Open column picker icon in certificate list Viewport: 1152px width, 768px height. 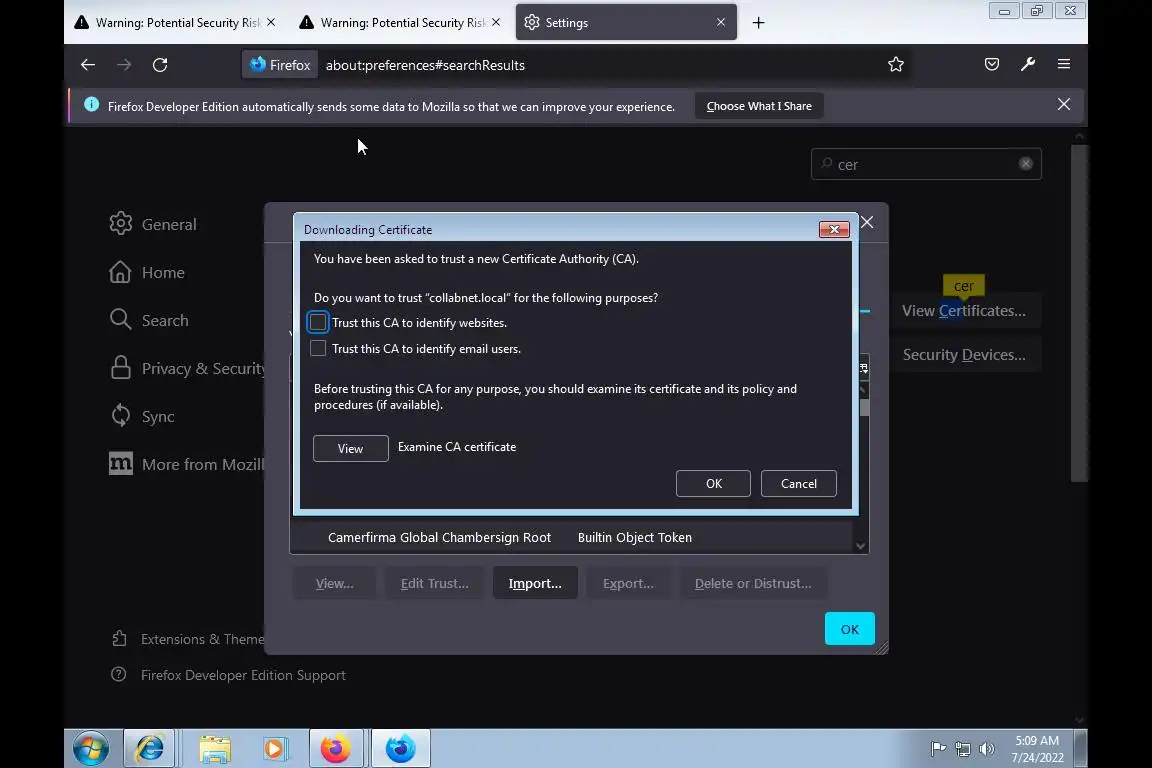864,367
